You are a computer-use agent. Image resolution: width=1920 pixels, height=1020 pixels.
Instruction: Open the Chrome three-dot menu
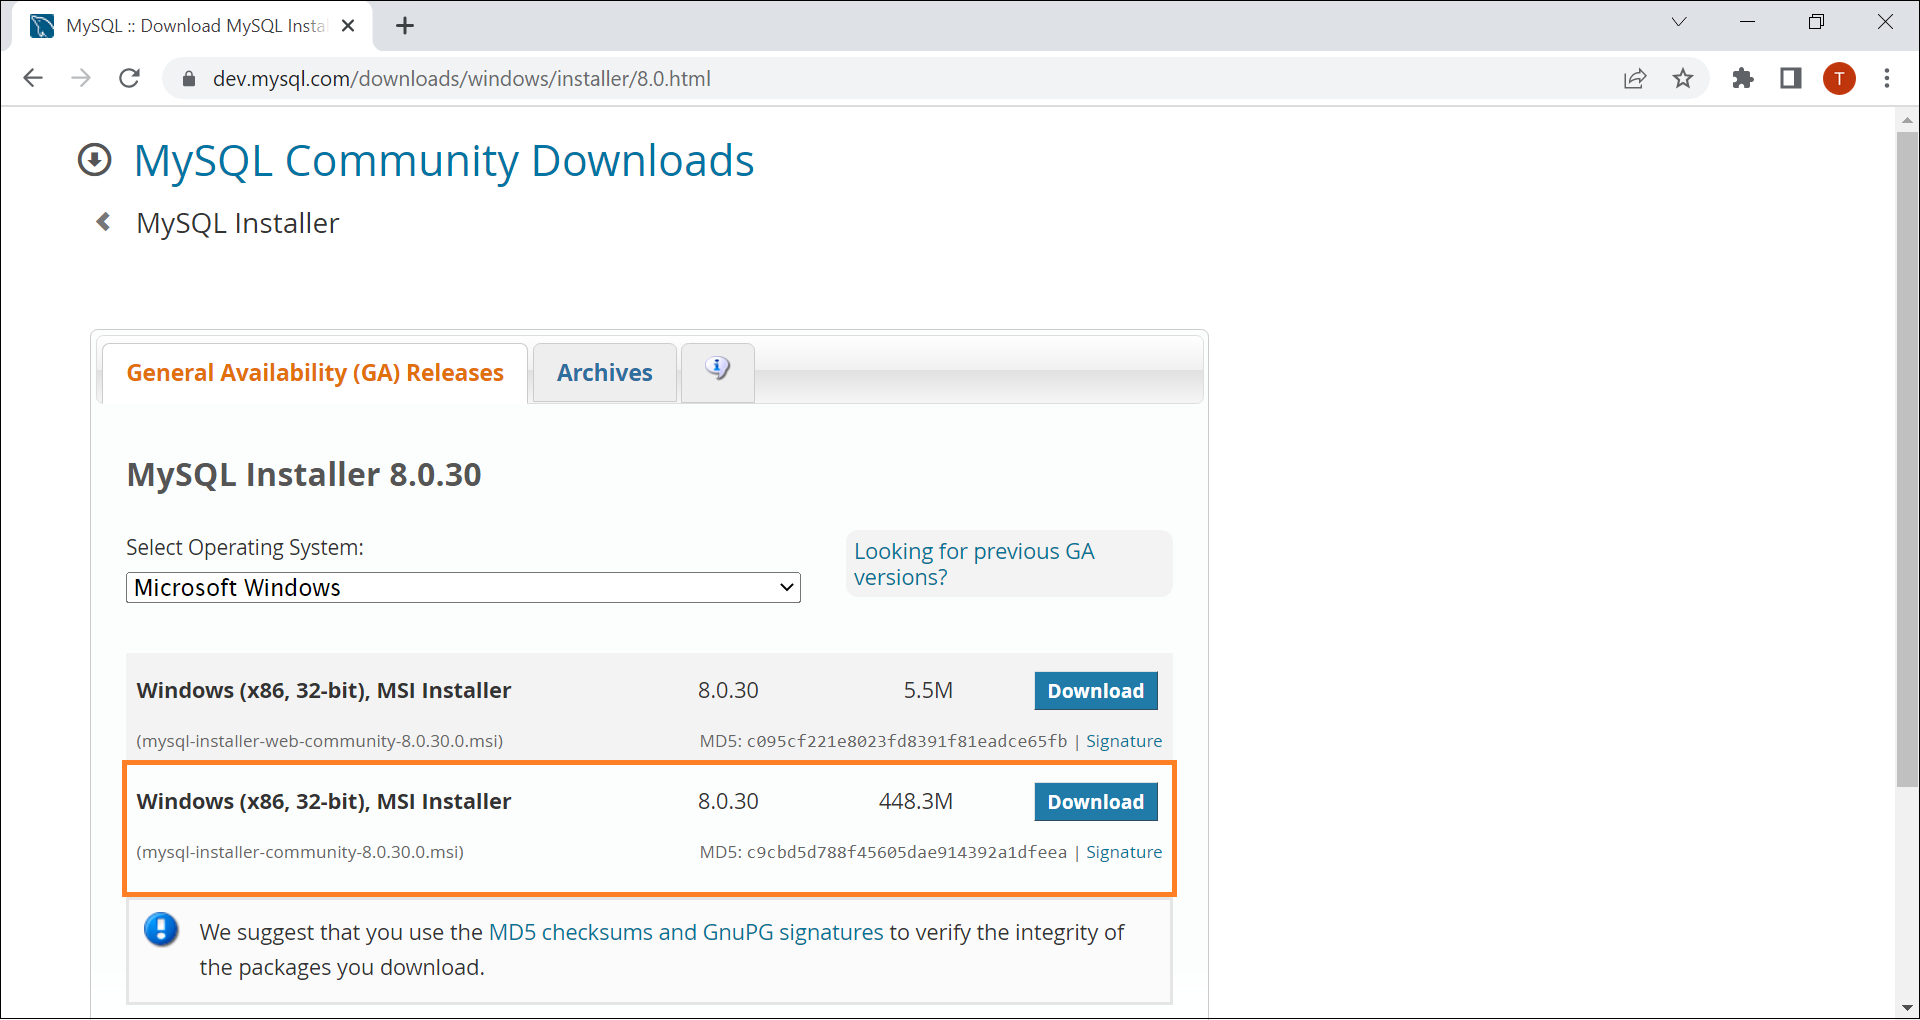pos(1887,78)
